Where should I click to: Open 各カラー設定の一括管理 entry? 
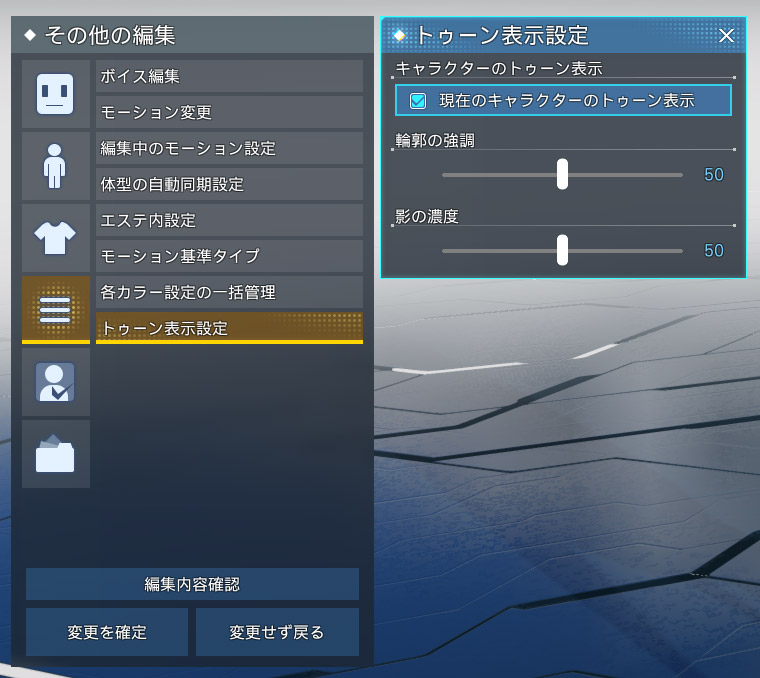[229, 292]
